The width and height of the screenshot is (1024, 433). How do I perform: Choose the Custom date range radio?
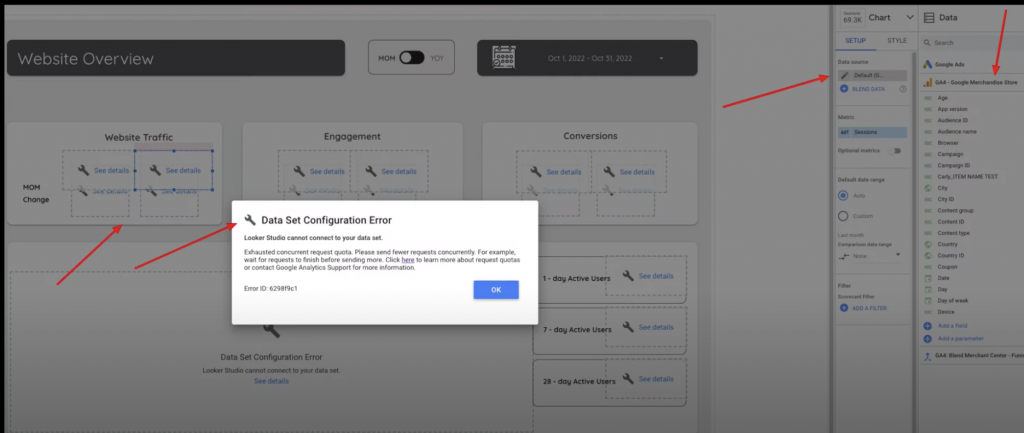point(842,216)
